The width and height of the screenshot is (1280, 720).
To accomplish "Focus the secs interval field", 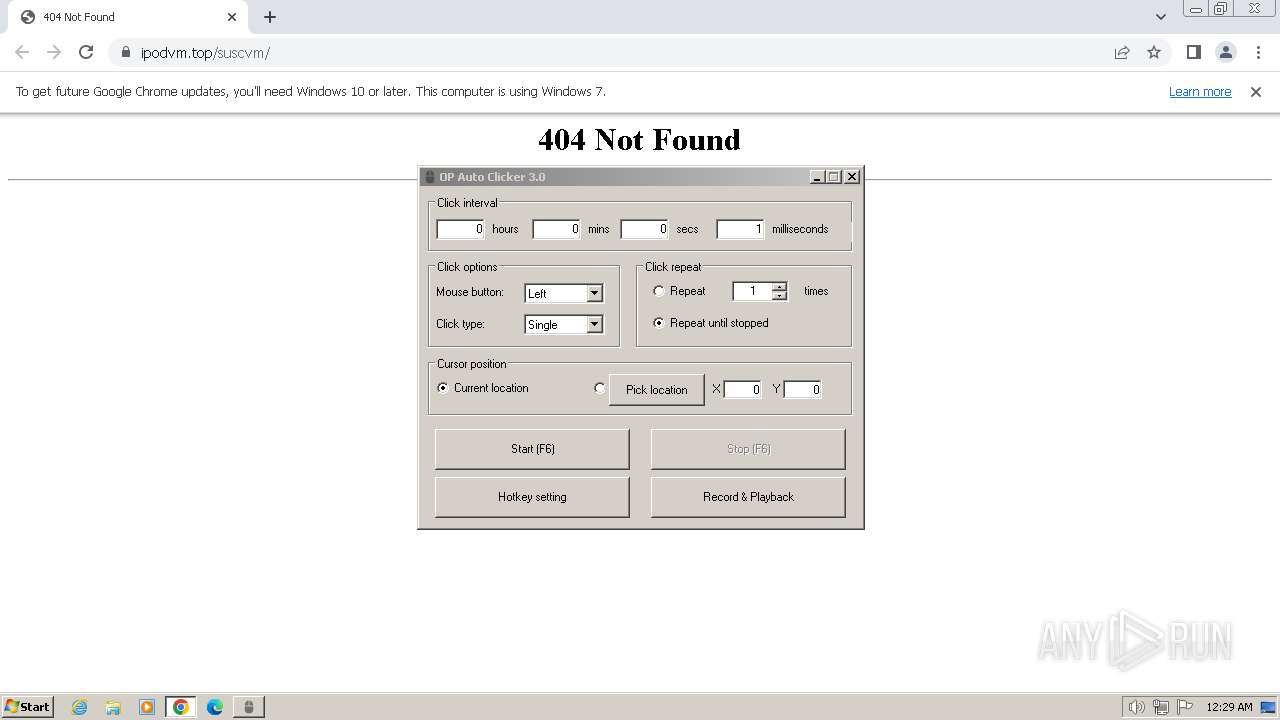I will coord(644,229).
